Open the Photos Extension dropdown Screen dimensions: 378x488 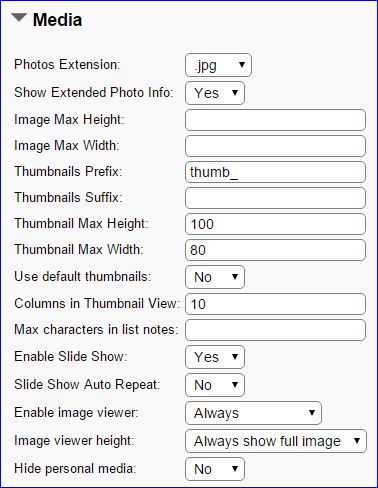click(x=218, y=65)
